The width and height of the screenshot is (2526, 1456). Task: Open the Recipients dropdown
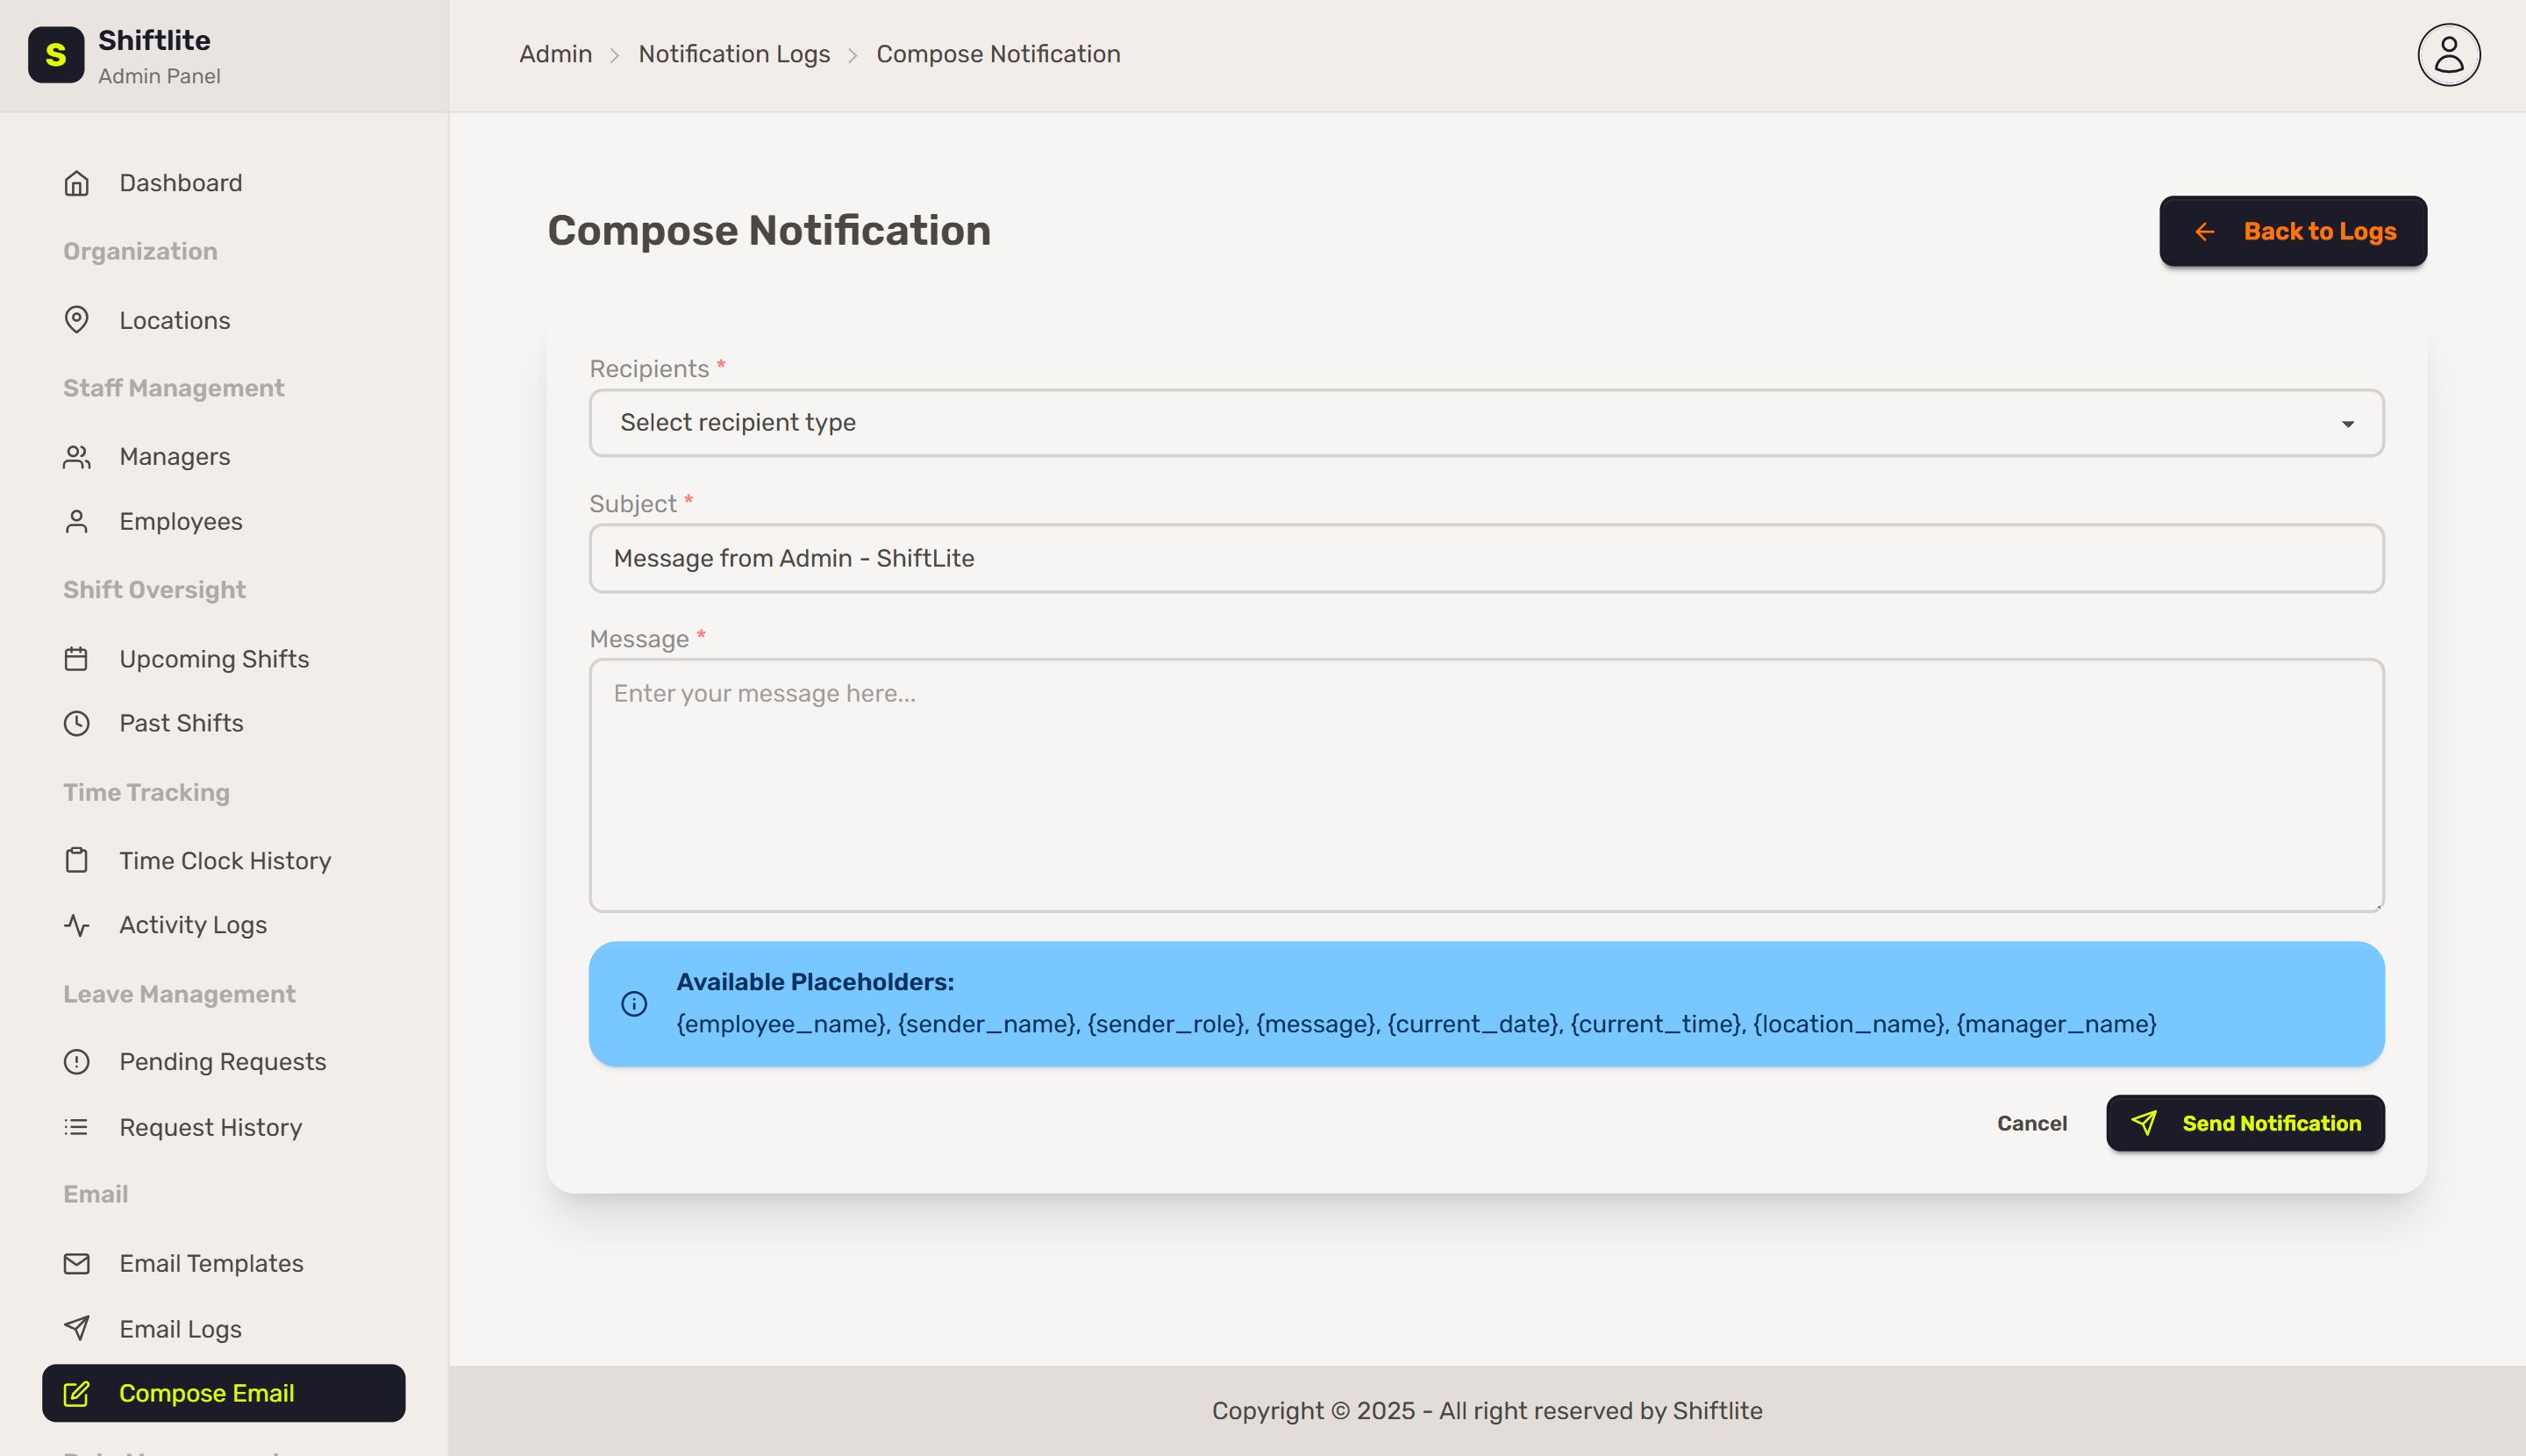pyautogui.click(x=1485, y=423)
